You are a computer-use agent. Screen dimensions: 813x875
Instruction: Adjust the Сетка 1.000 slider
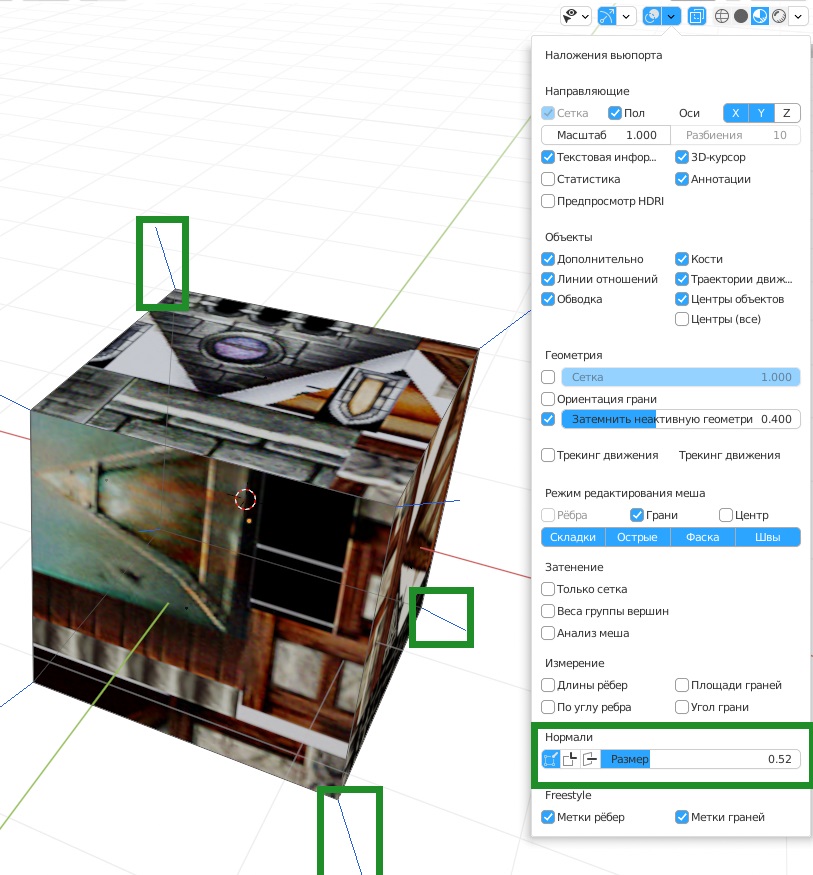click(681, 377)
